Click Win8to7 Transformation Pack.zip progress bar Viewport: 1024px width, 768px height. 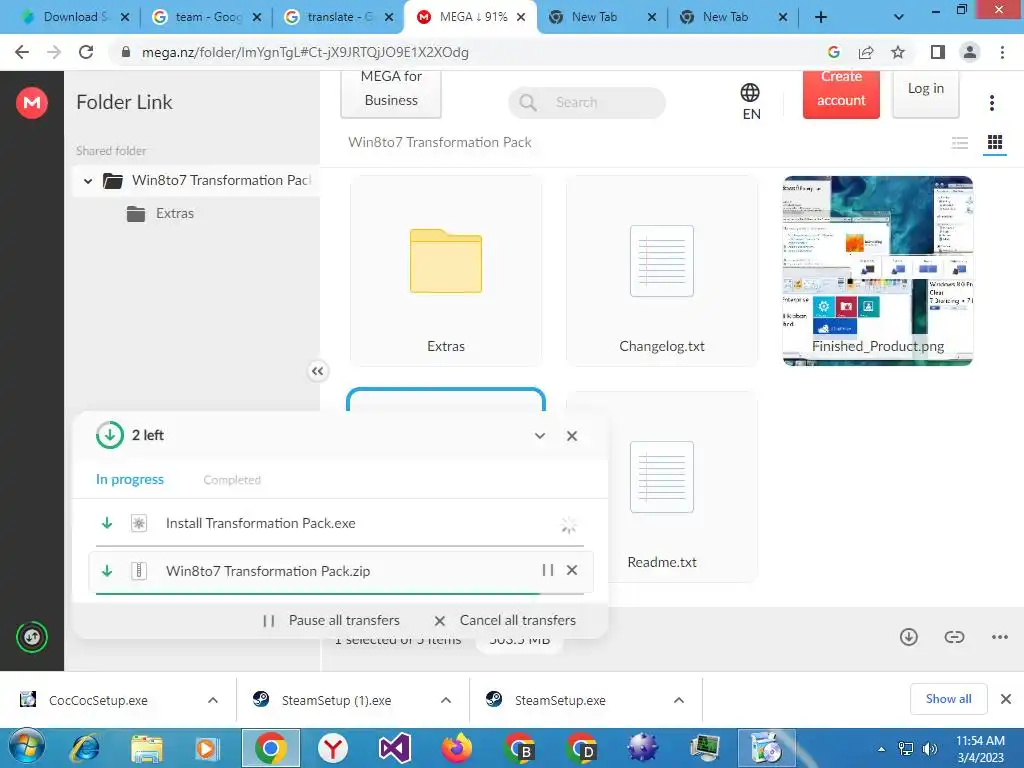(340, 594)
